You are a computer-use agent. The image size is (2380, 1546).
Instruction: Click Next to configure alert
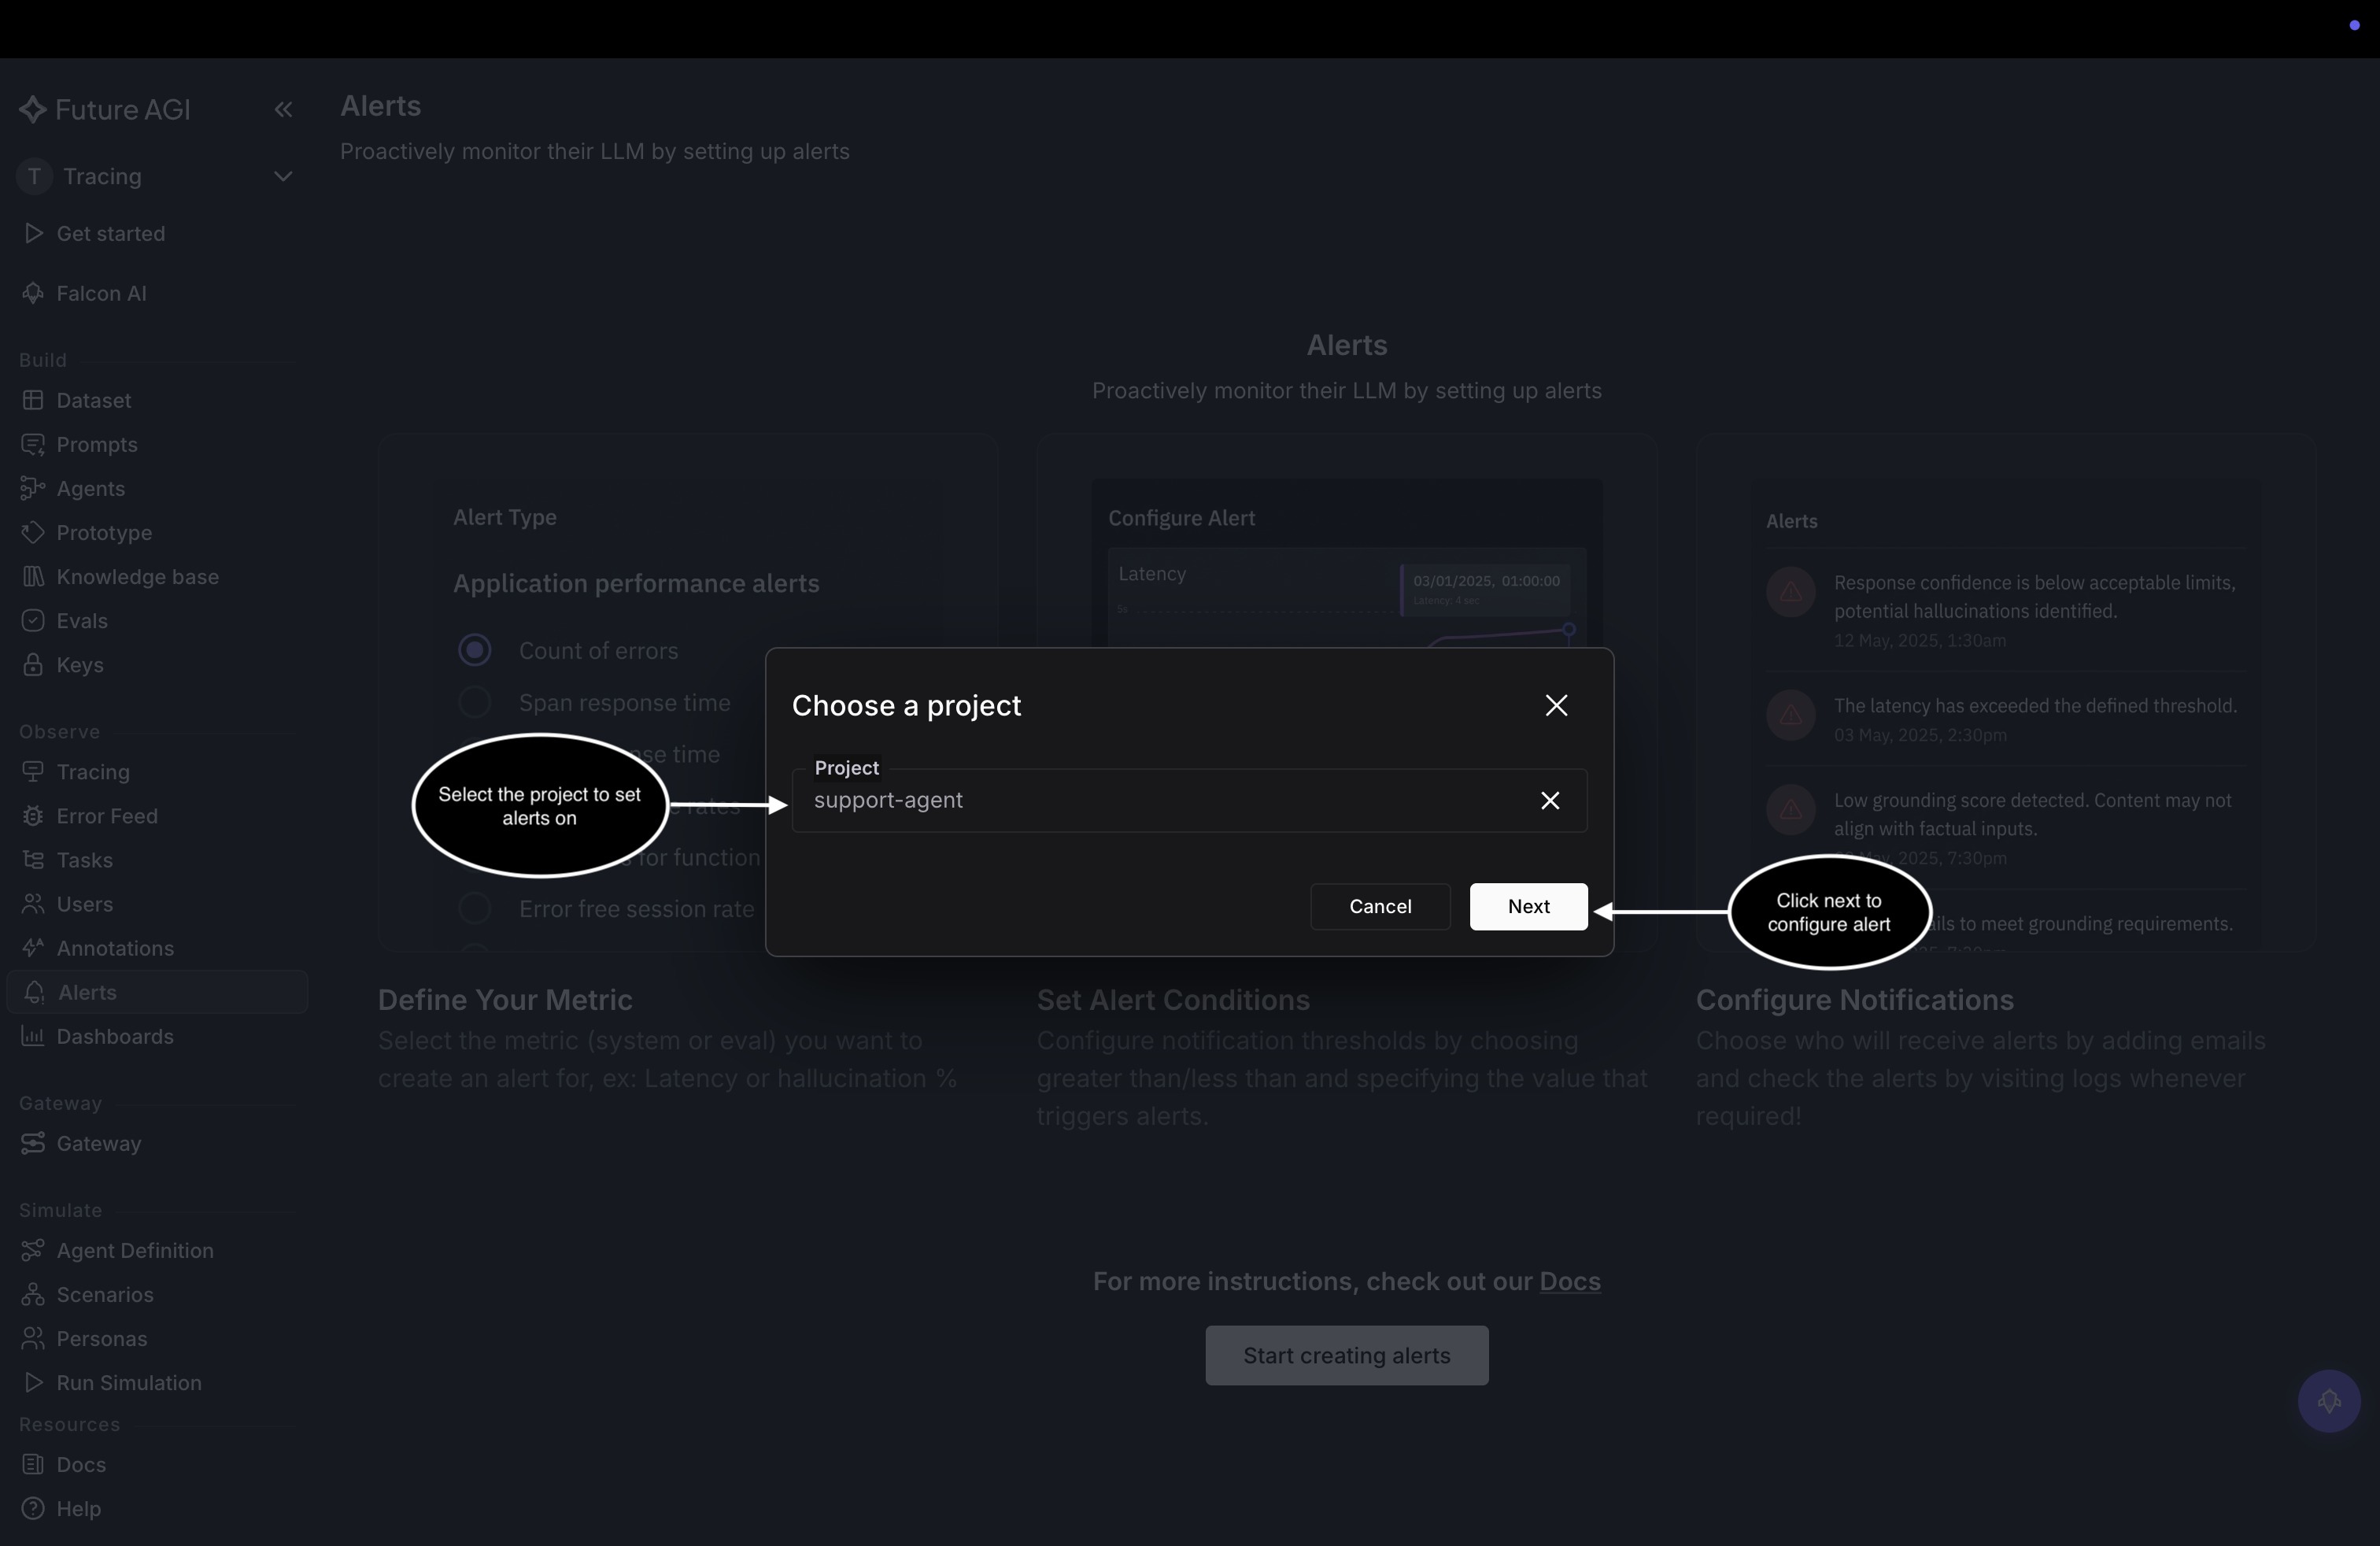tap(1528, 906)
